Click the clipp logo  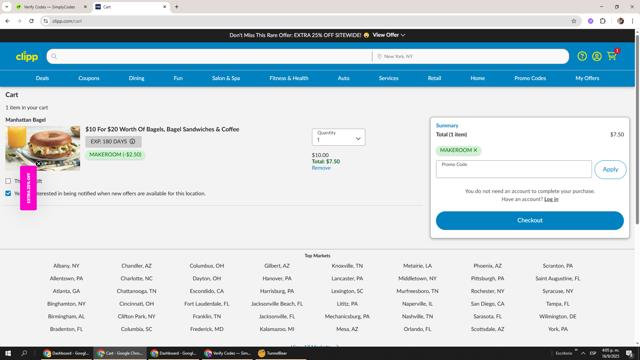click(27, 56)
